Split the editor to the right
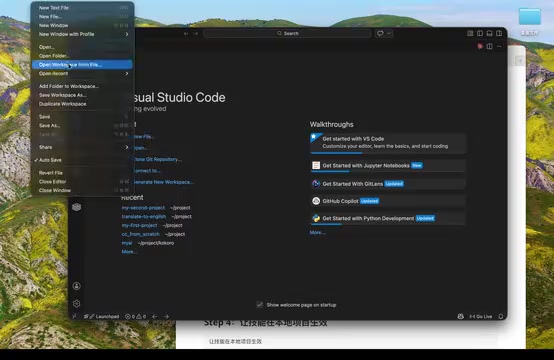This screenshot has width=554, height=360. click(x=489, y=46)
